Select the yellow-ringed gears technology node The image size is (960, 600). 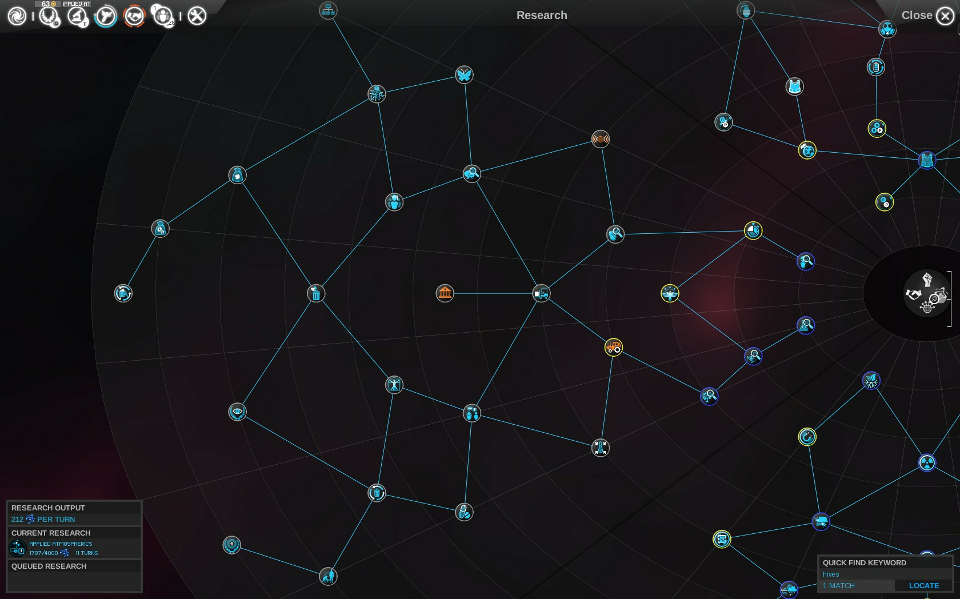point(877,129)
